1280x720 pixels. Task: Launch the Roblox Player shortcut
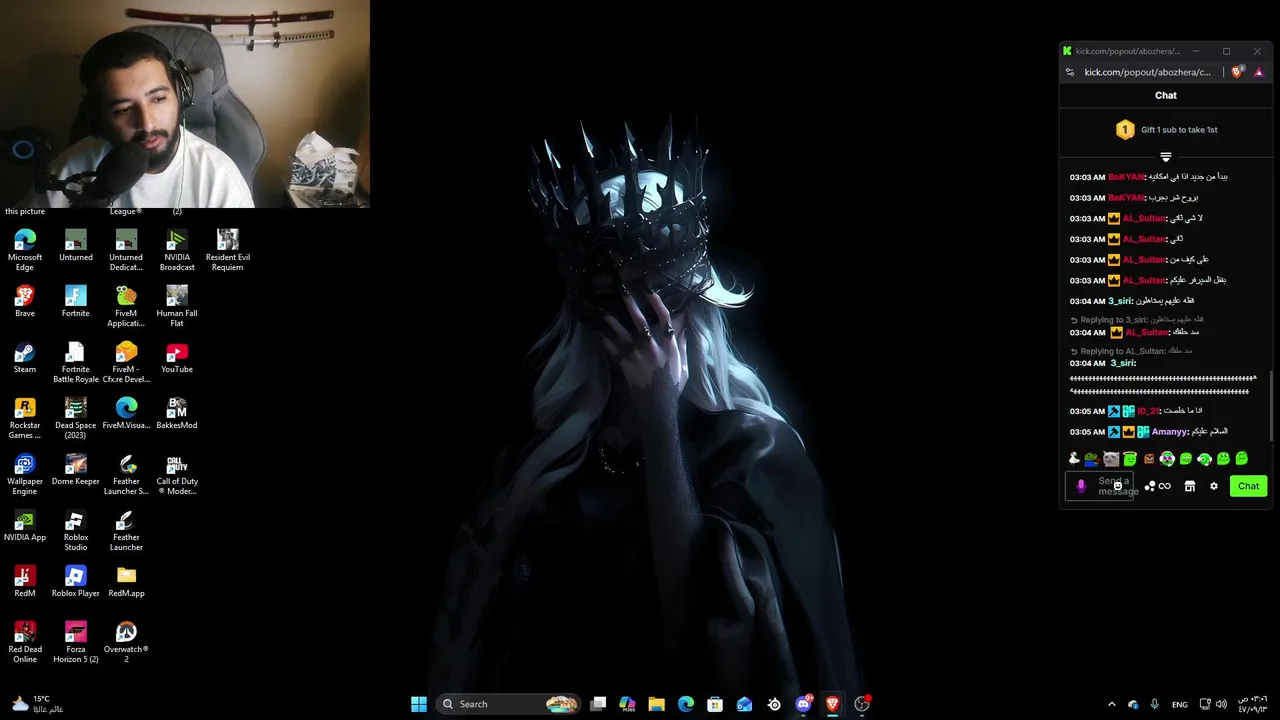76,582
